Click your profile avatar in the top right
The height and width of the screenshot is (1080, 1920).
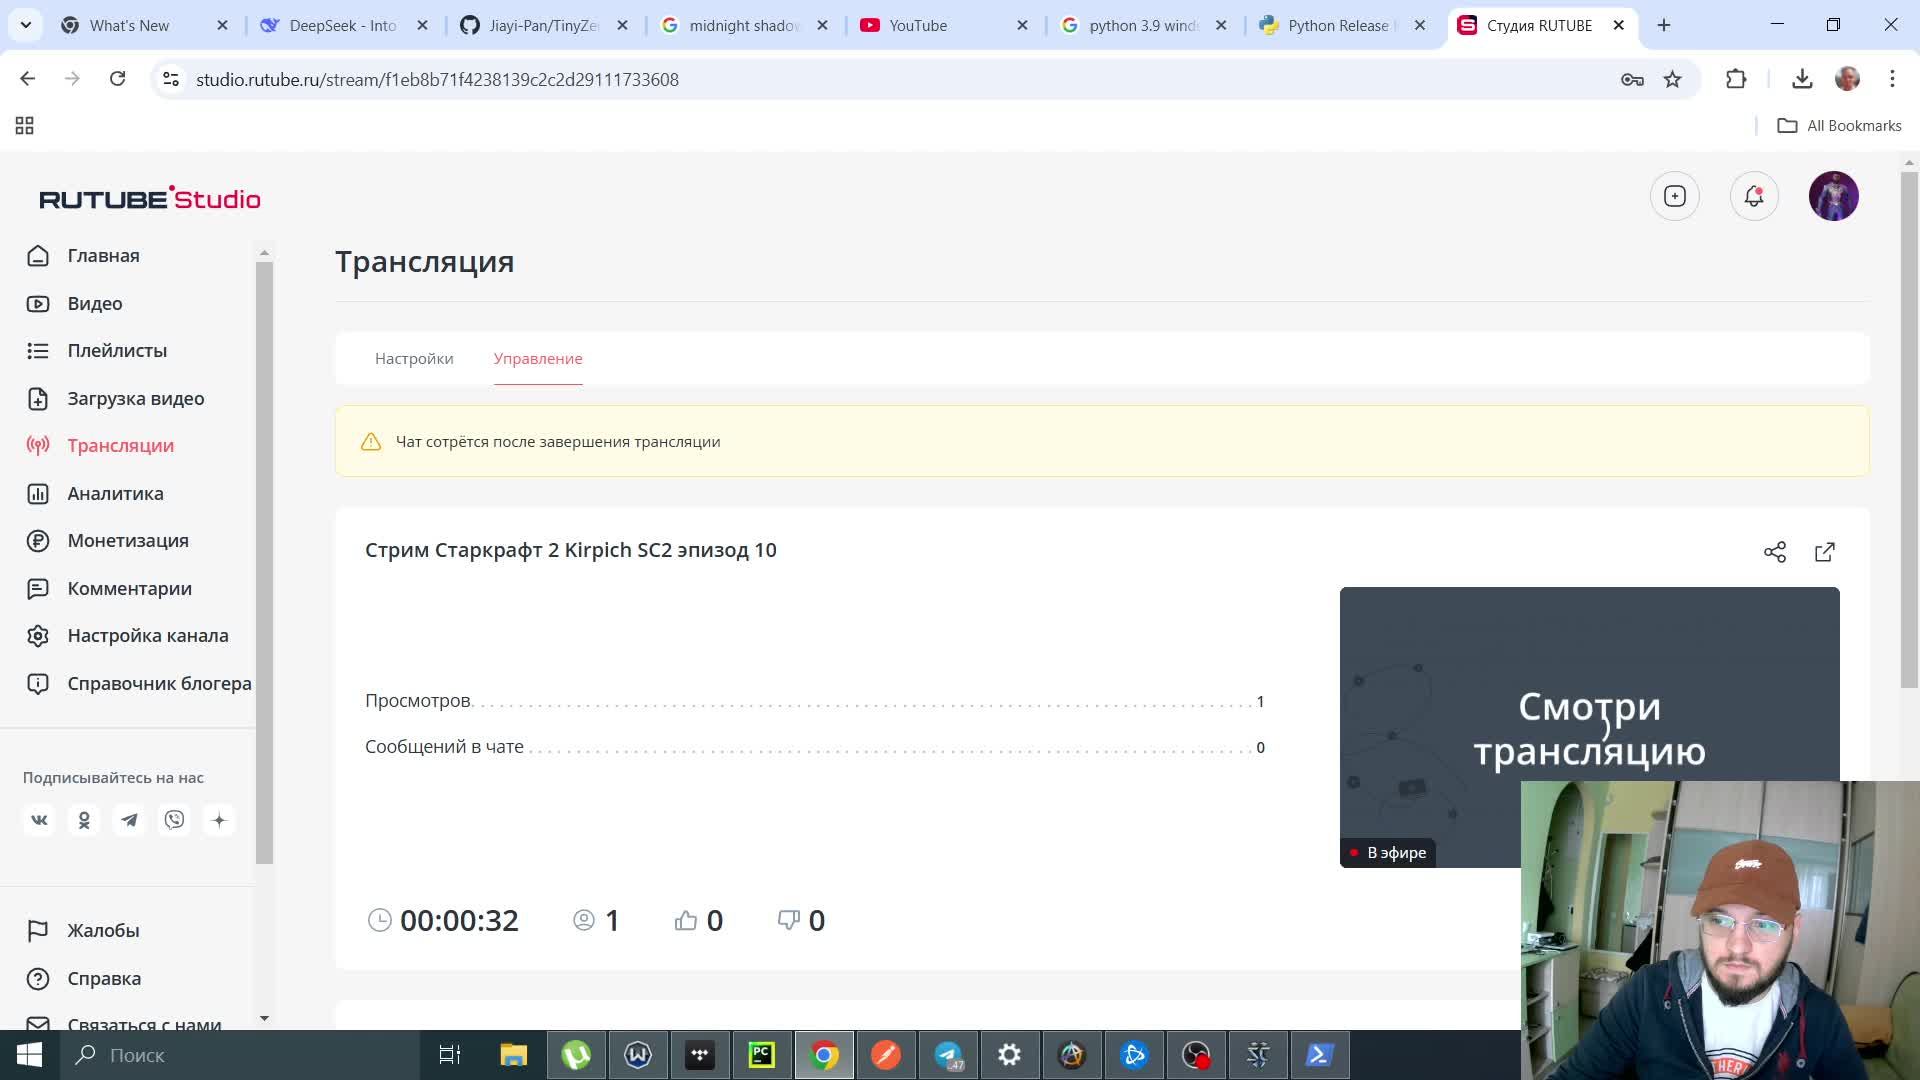coord(1834,196)
